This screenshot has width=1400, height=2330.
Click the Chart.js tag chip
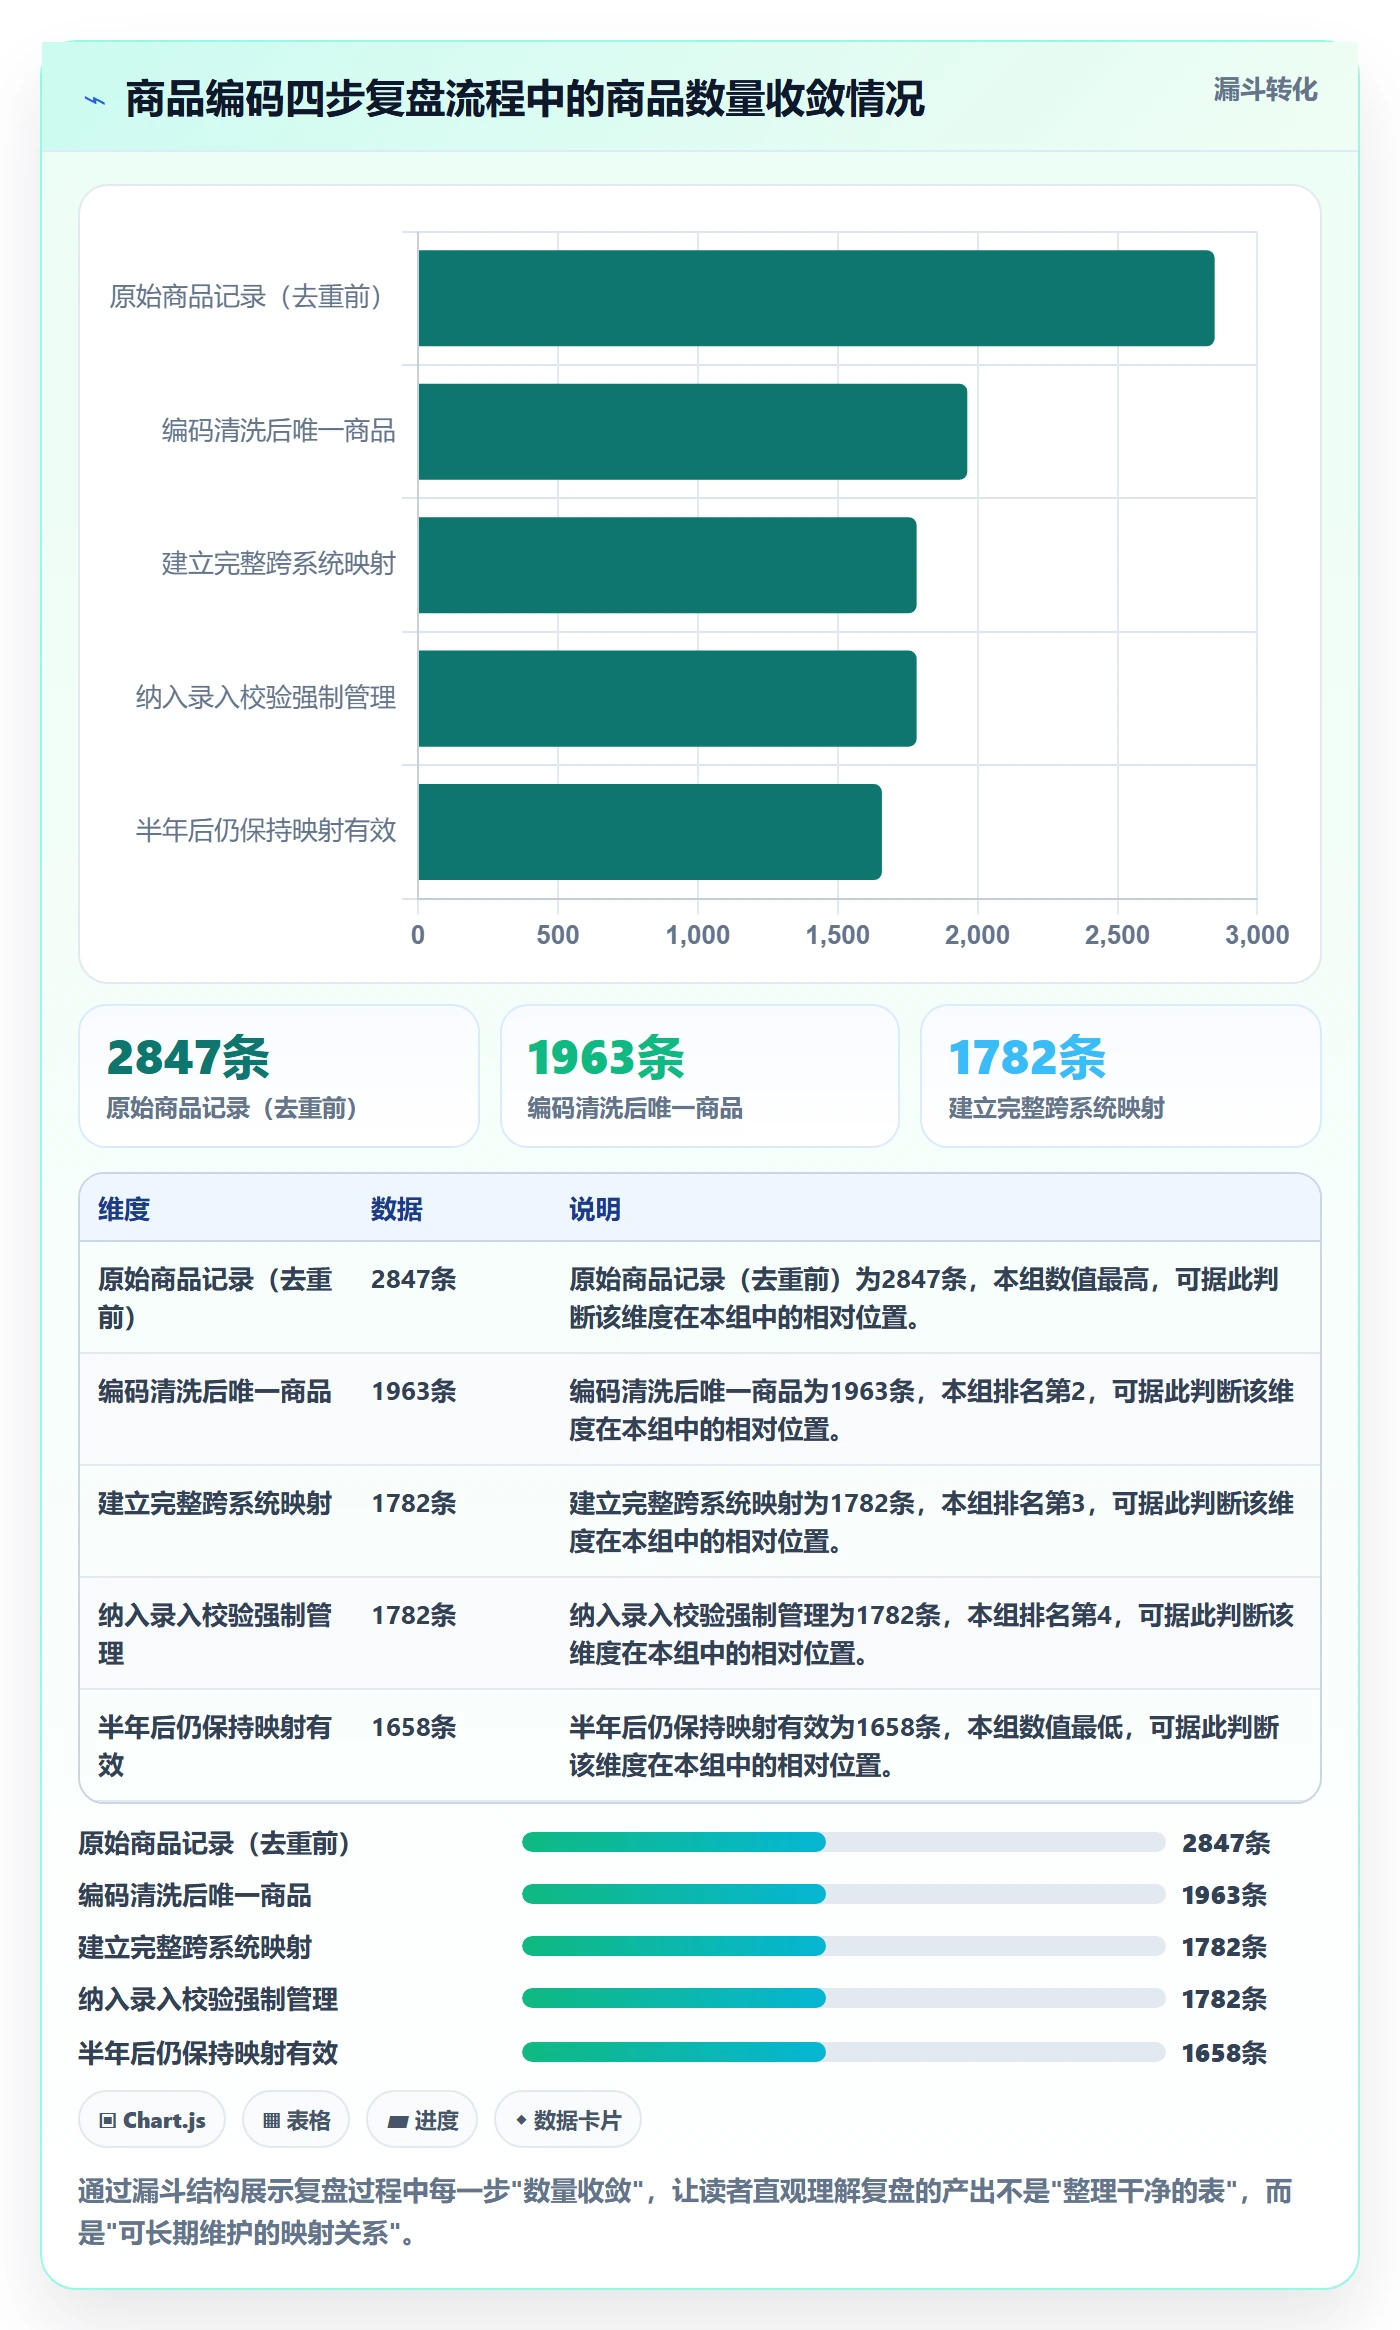pyautogui.click(x=152, y=2119)
